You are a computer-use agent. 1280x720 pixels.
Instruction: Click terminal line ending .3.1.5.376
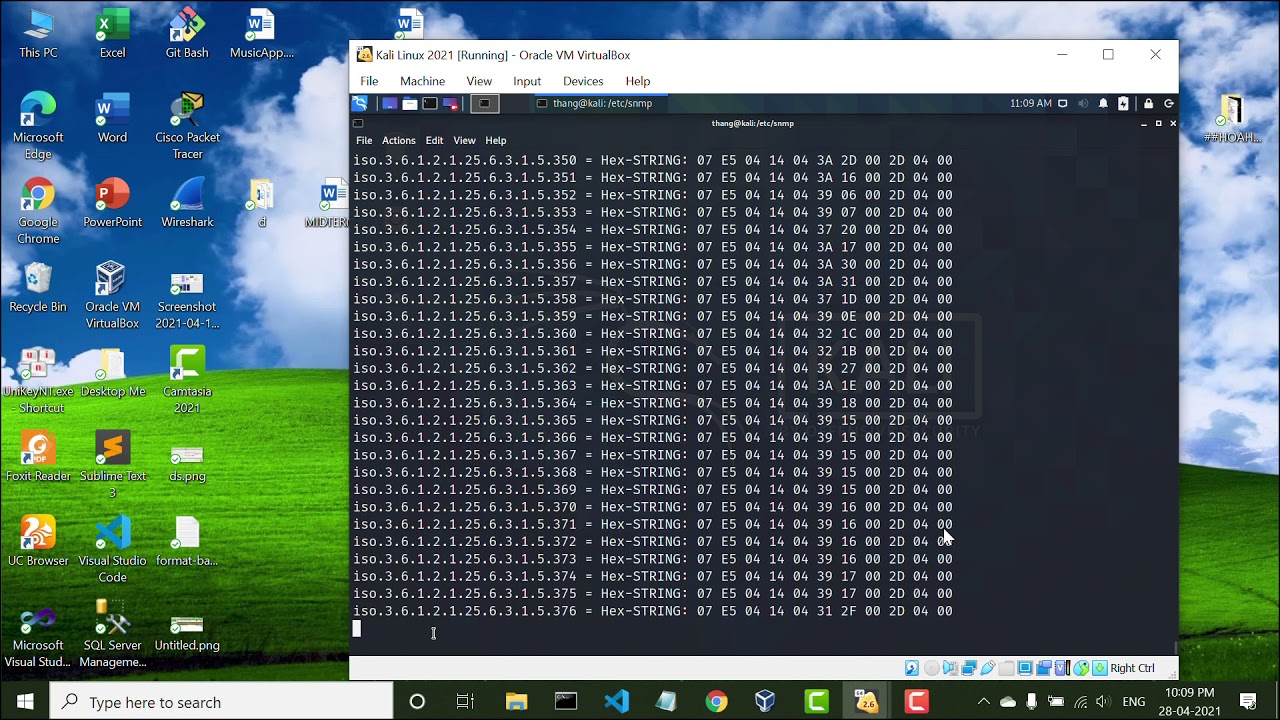[x=653, y=611]
